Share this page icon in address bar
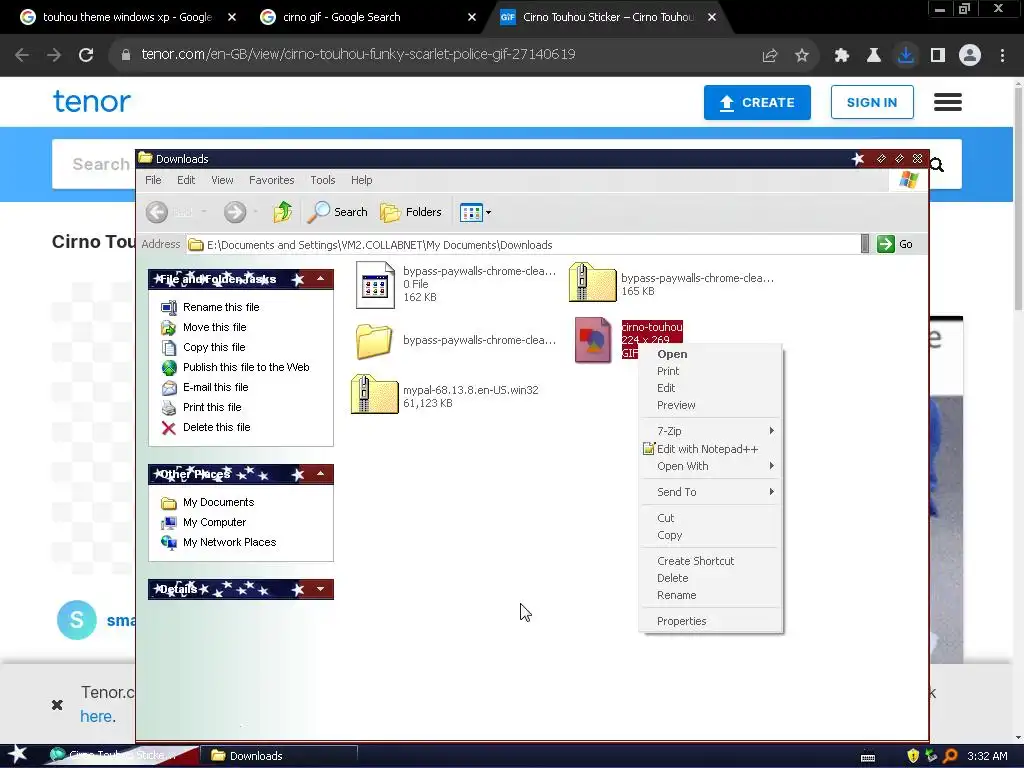The image size is (1024, 768). (770, 56)
